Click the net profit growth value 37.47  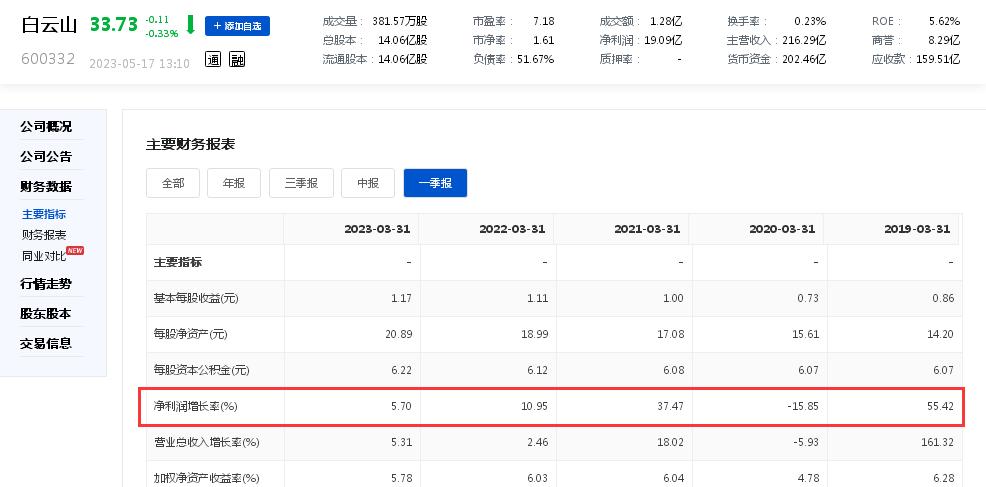(x=670, y=406)
